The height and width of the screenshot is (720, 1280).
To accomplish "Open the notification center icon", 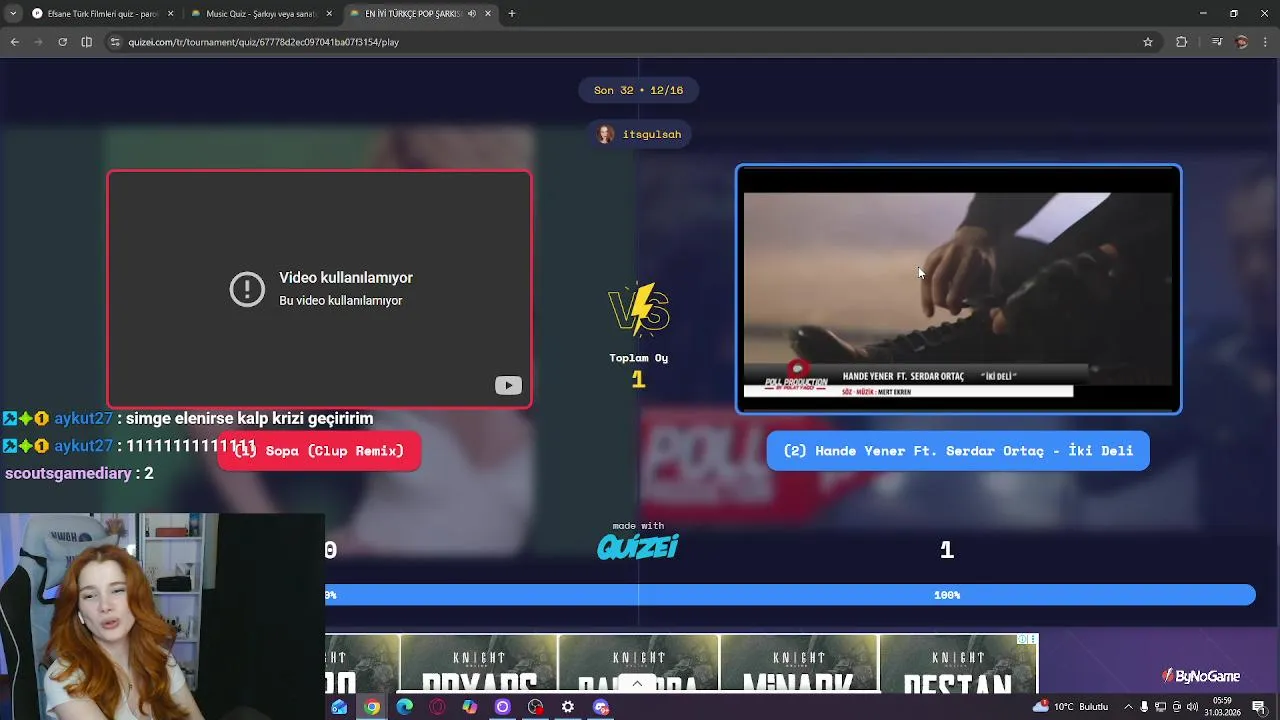I will point(1259,707).
